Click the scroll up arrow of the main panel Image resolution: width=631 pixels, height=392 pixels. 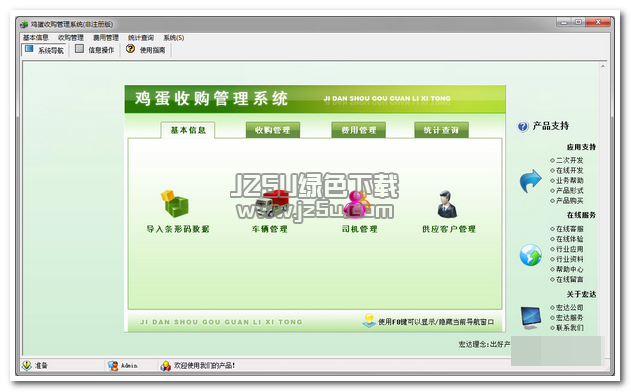coord(602,66)
